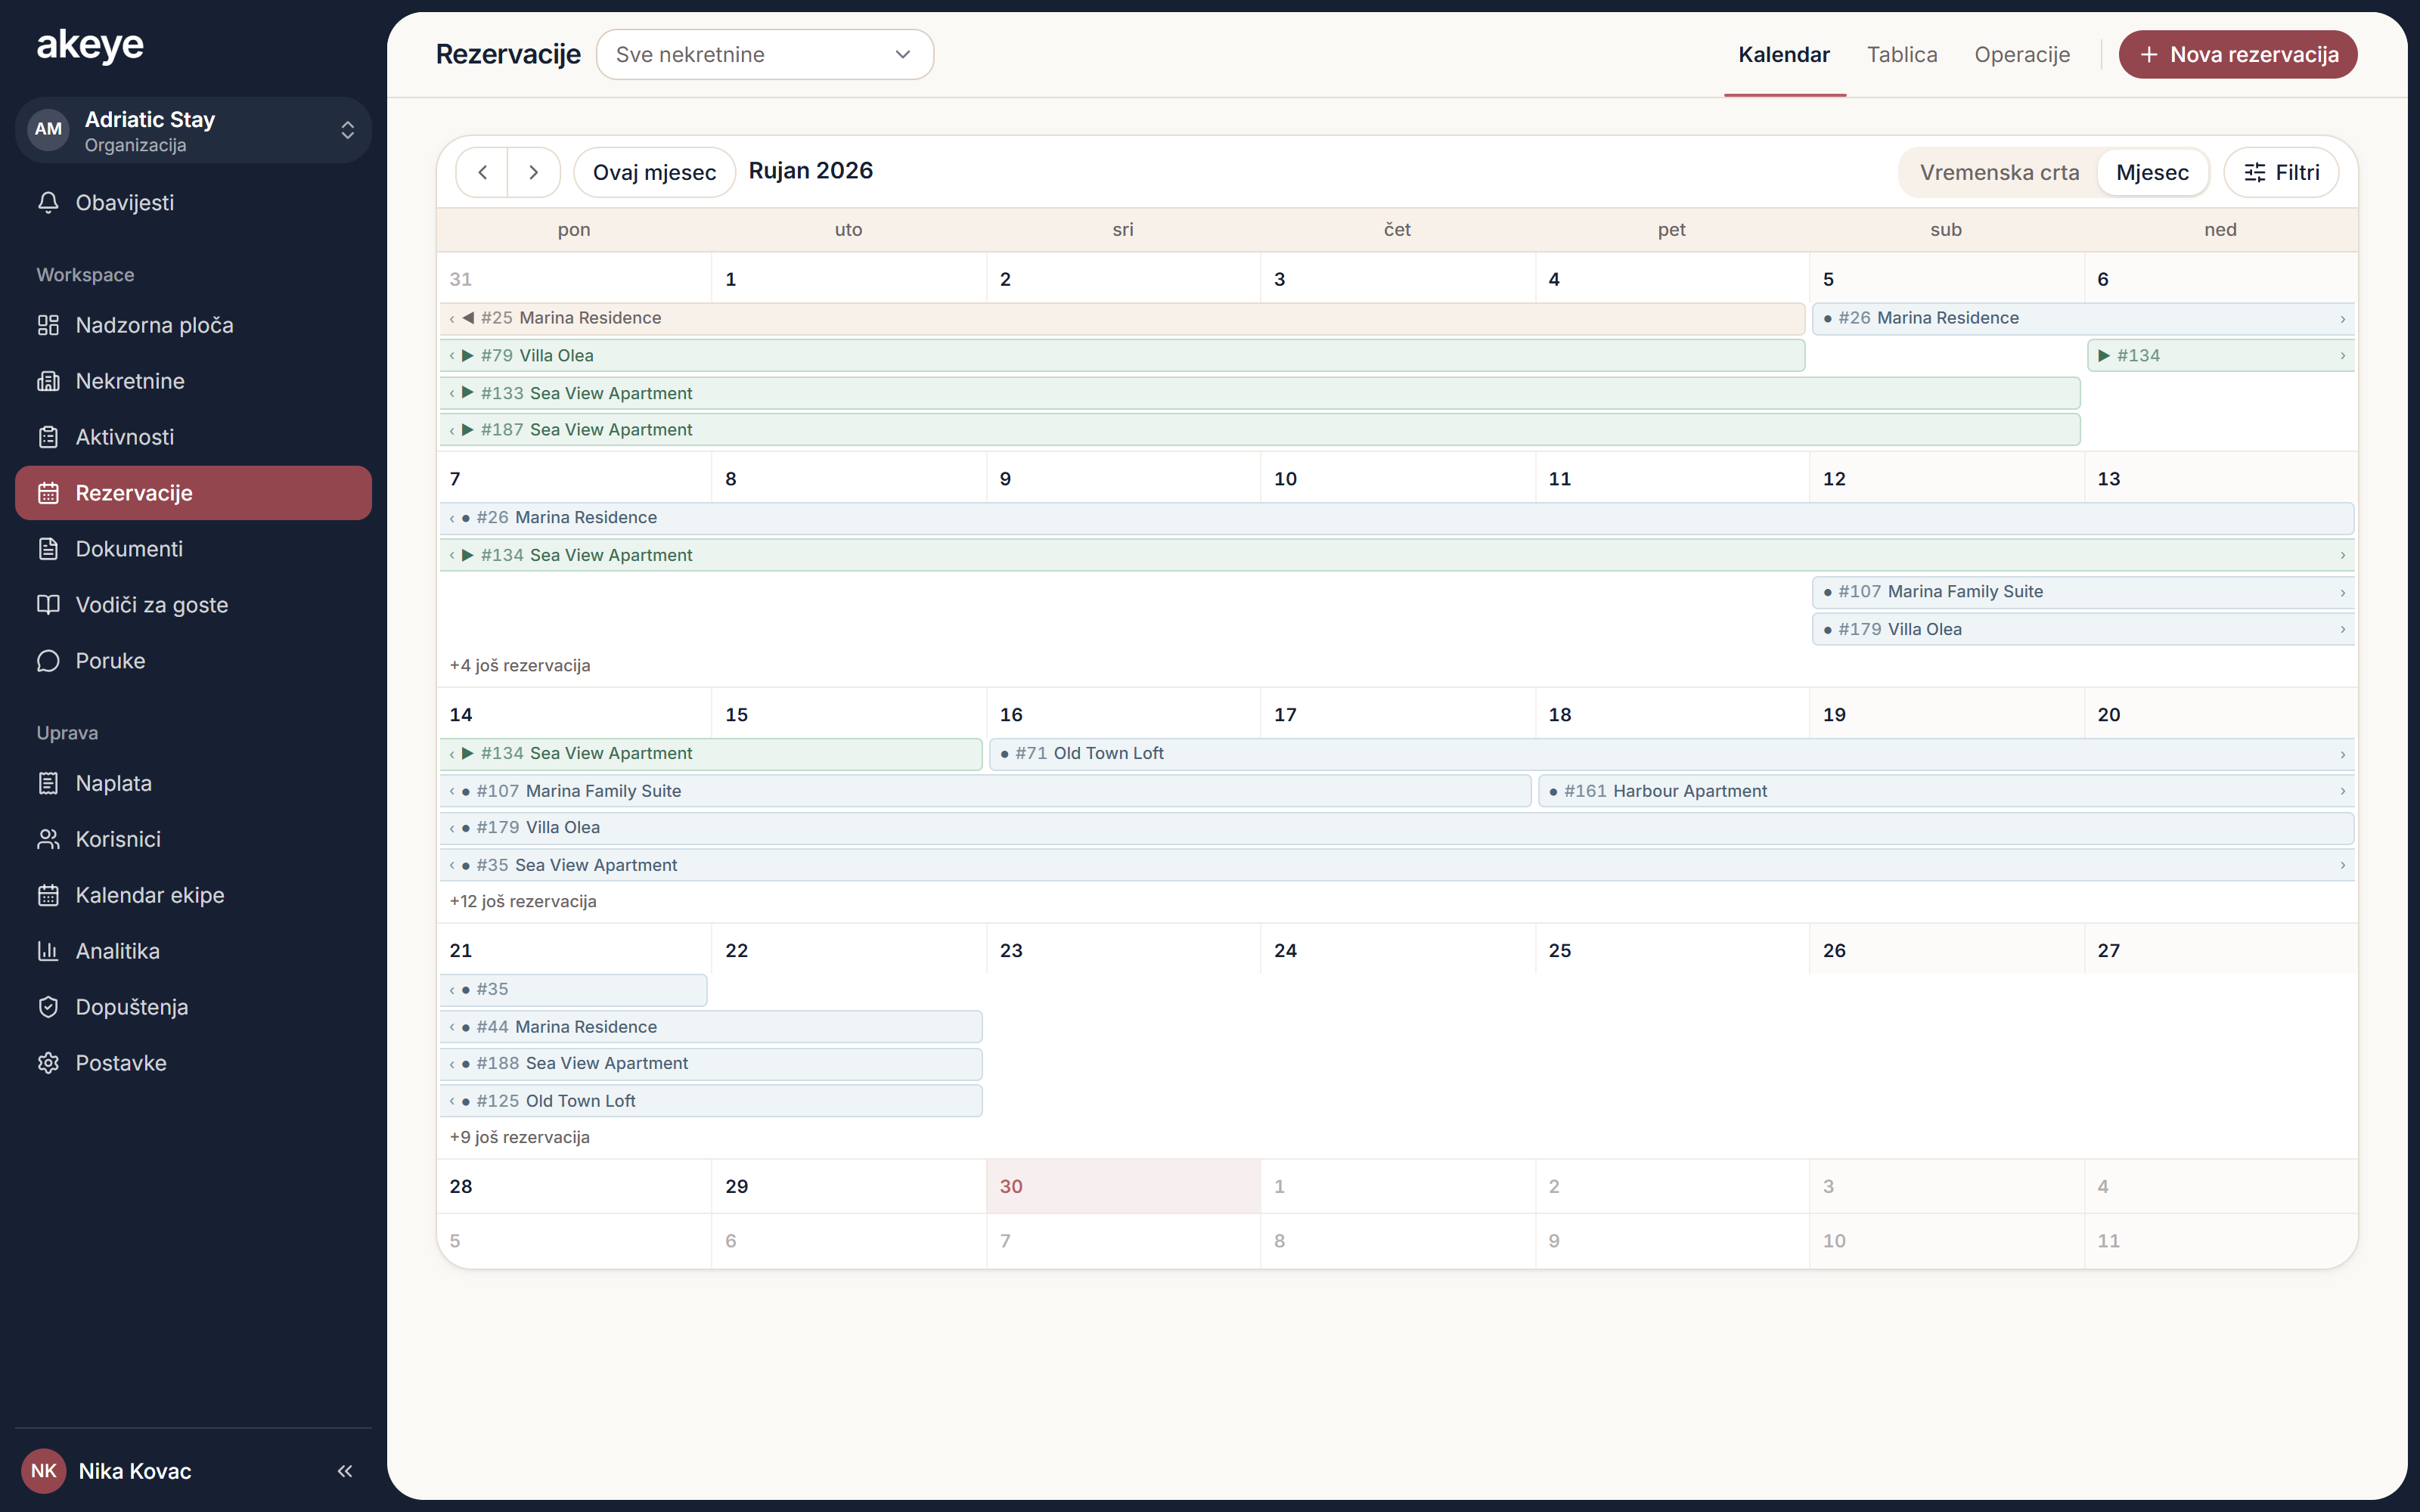Image resolution: width=2420 pixels, height=1512 pixels.
Task: Open Analitika chart icon
Action: tap(48, 951)
